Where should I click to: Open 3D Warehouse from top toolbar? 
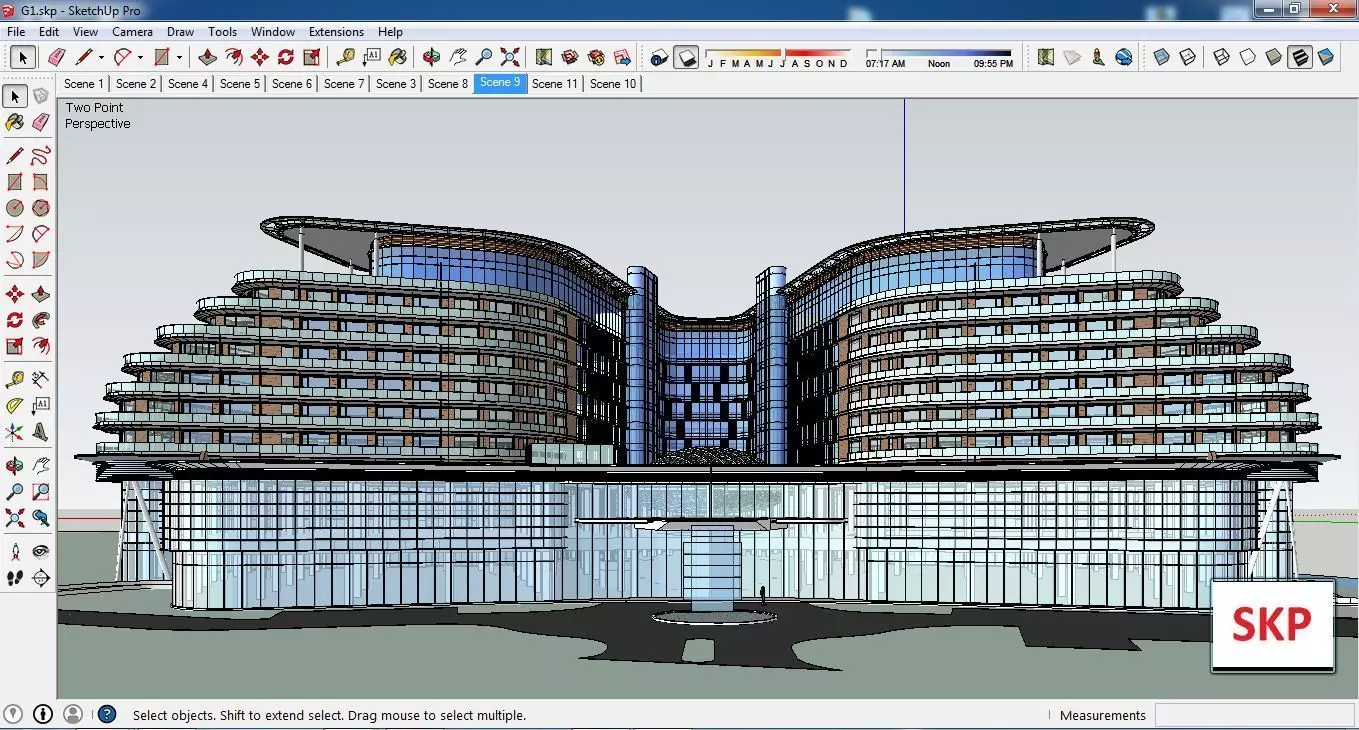click(570, 57)
